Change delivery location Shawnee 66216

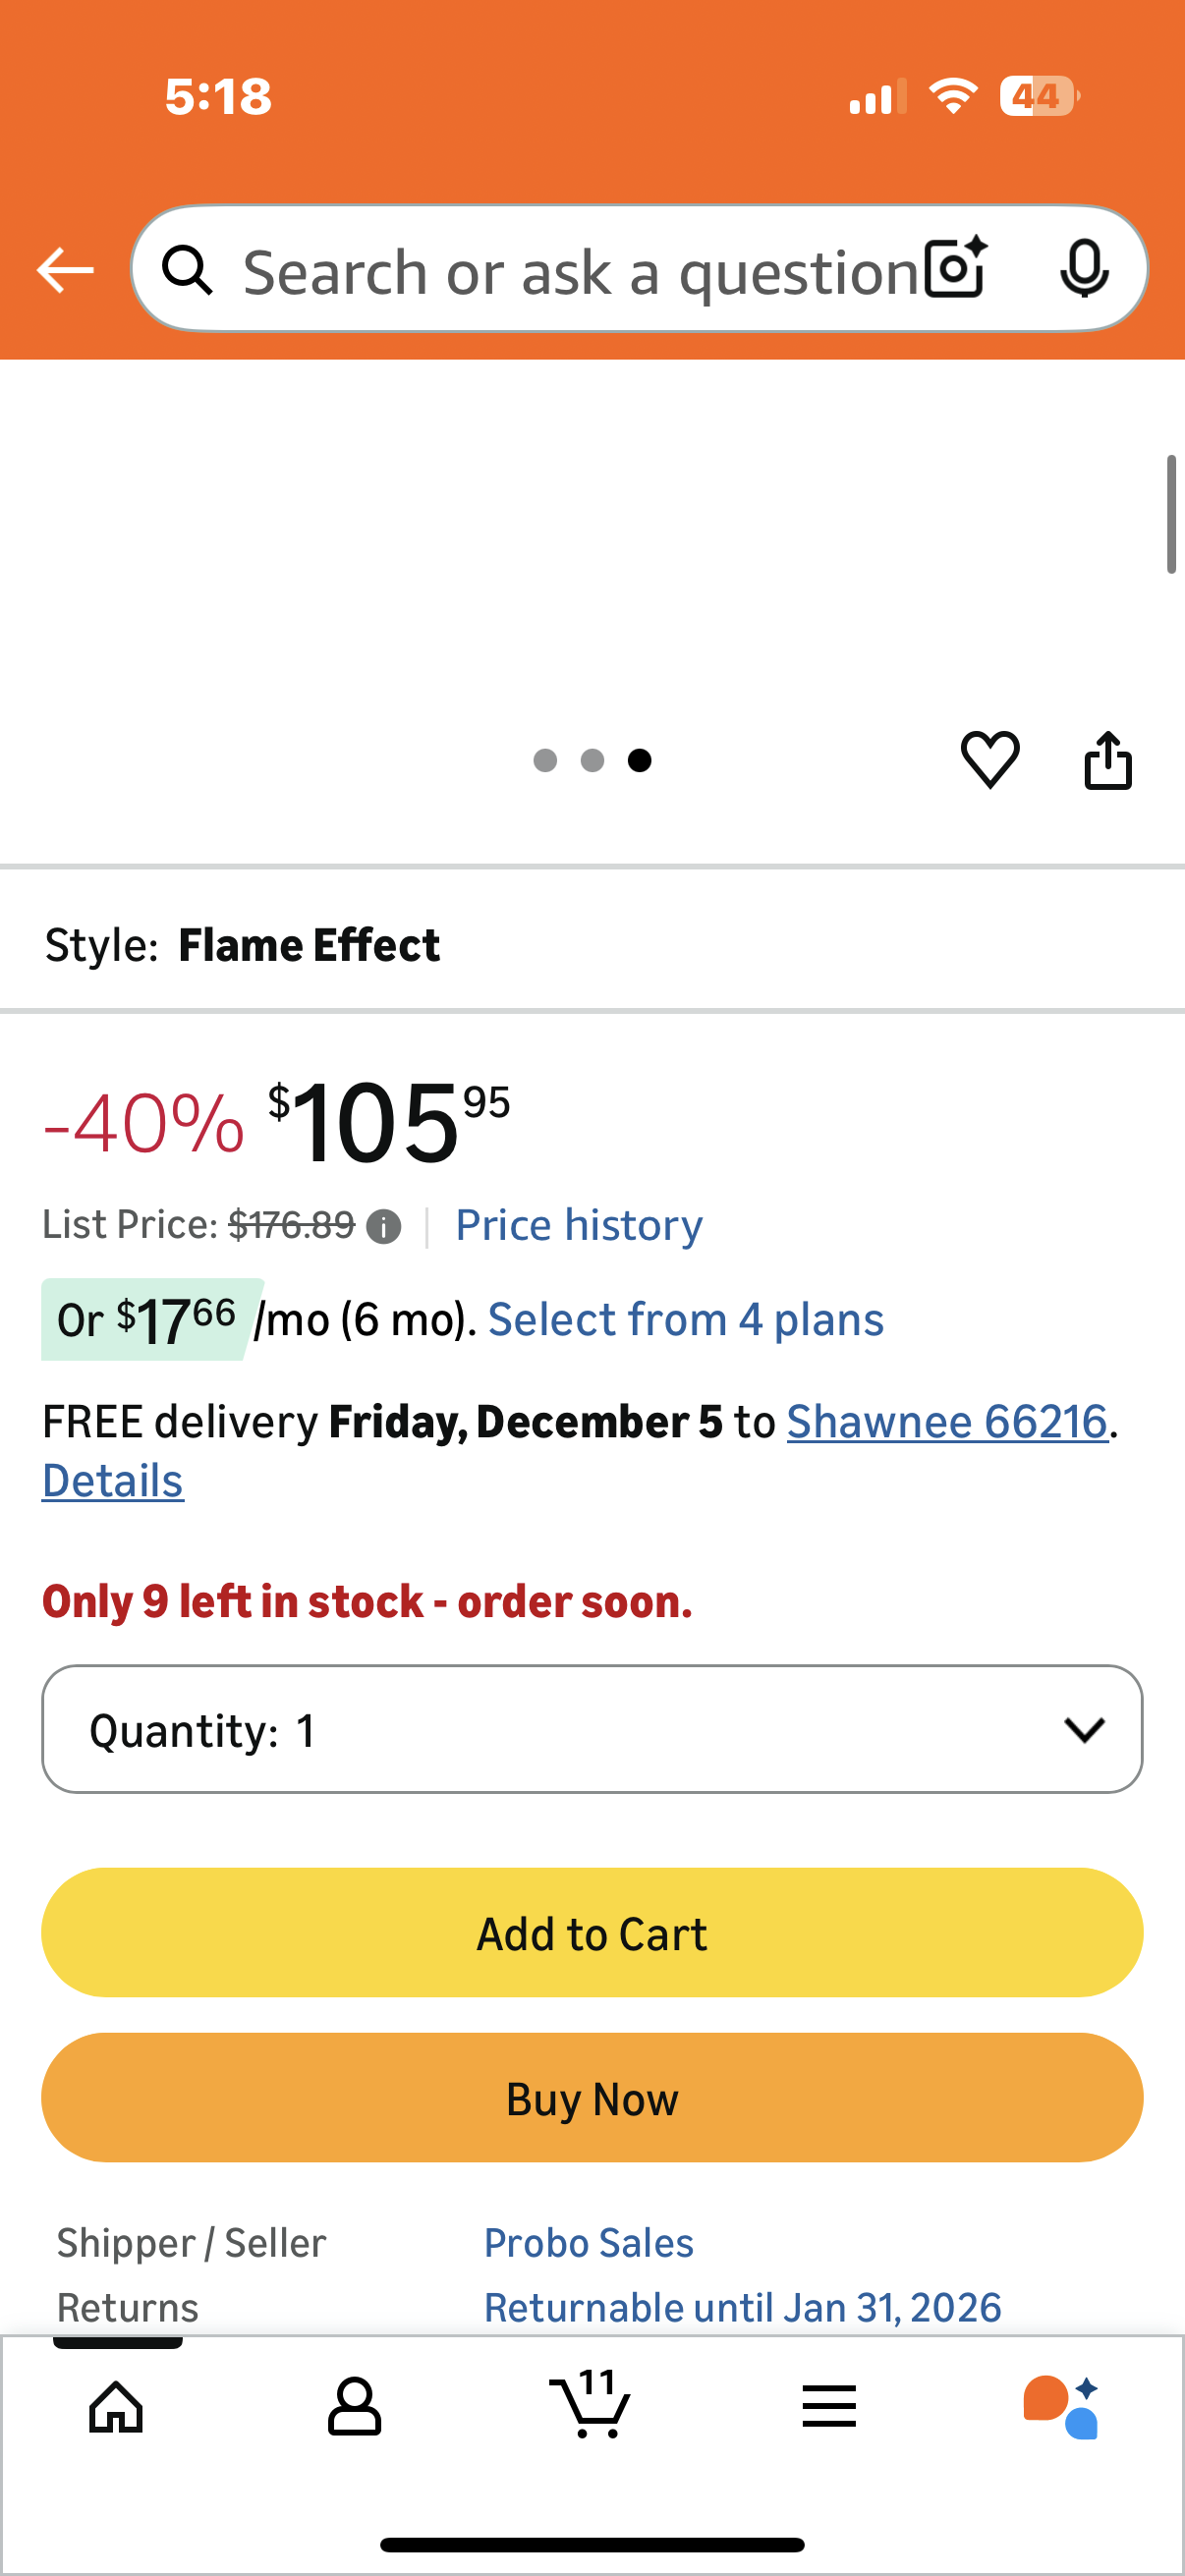[947, 1420]
